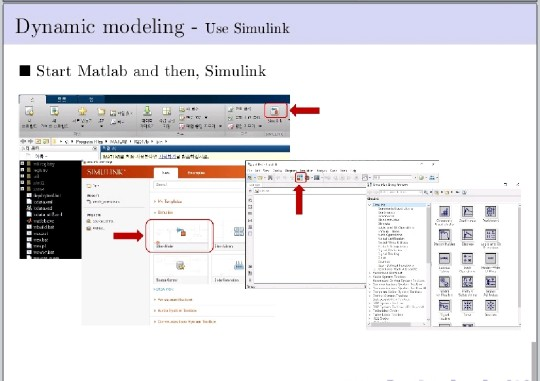Image resolution: width=540 pixels, height=381 pixels.
Task: Switch to the third MATLAB ribbon tab
Action: click(x=91, y=100)
